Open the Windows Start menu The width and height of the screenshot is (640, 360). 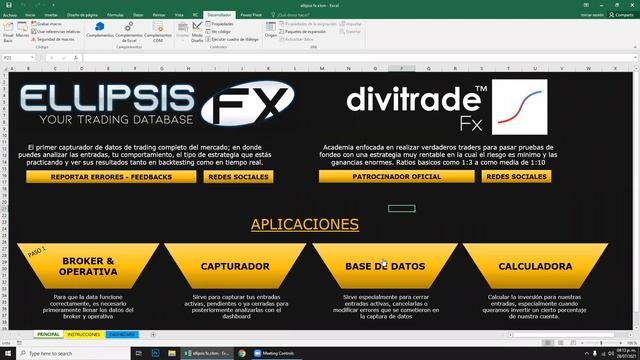click(8, 353)
